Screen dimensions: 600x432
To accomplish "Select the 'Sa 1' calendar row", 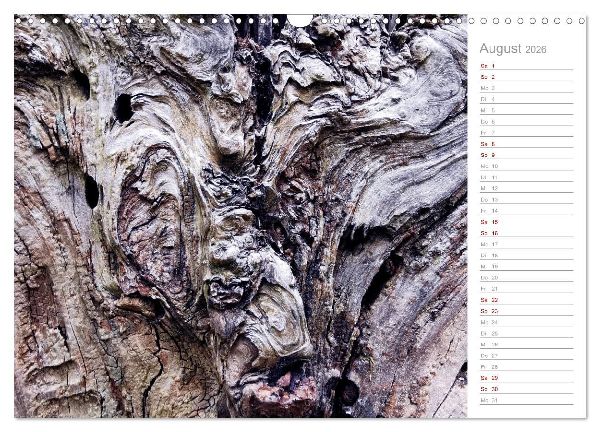I will pyautogui.click(x=527, y=66).
